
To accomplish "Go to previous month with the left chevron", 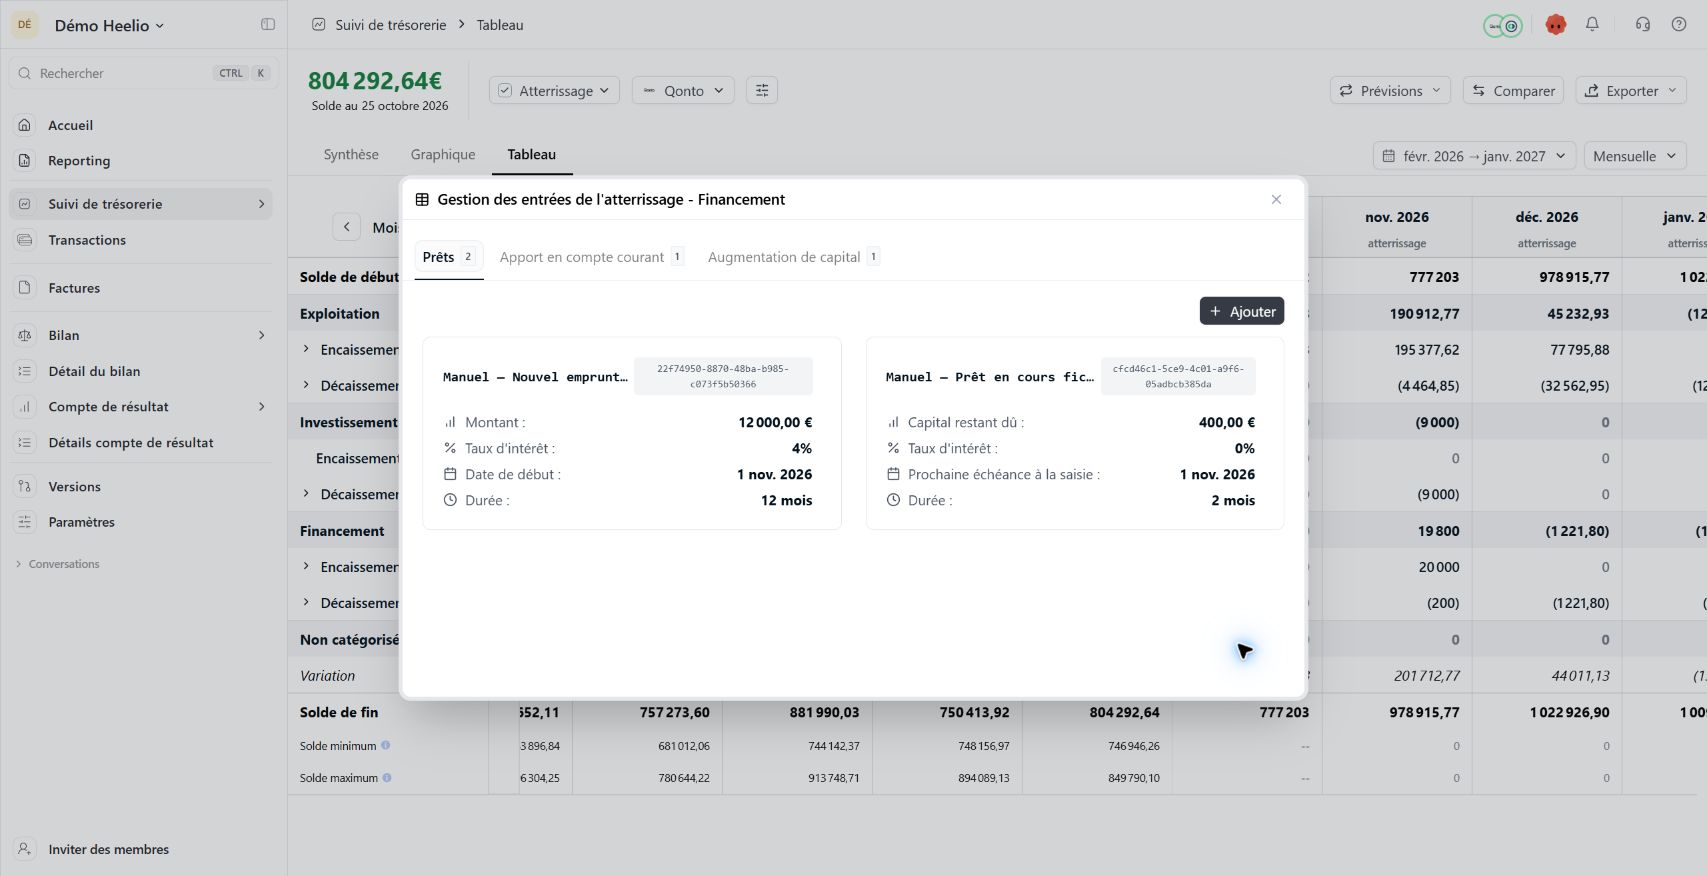I will tap(346, 227).
